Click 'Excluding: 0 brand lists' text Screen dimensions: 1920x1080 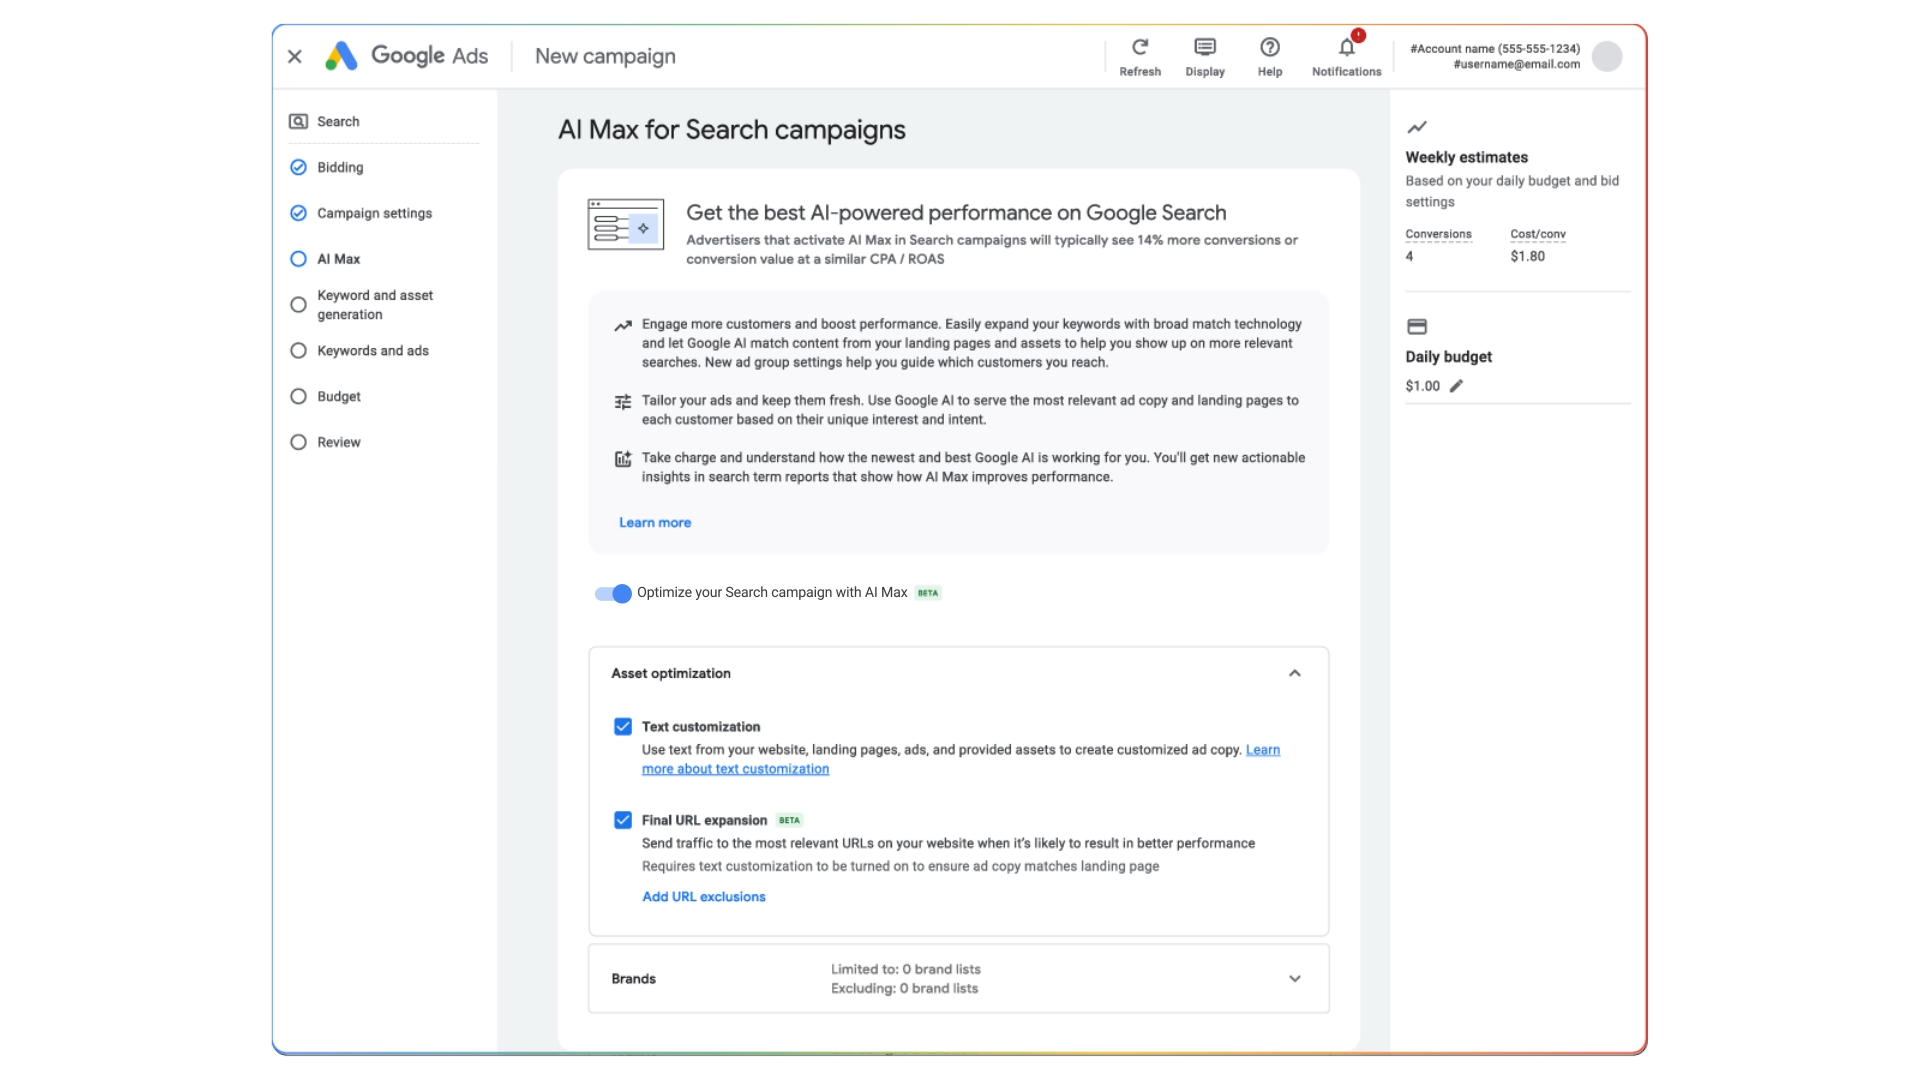[x=905, y=988]
